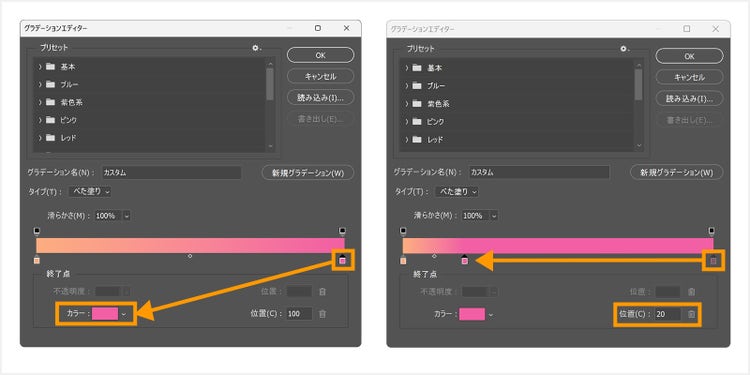Select ピンク folder icon in right dialog
This screenshot has height=375, width=750.
(x=417, y=122)
